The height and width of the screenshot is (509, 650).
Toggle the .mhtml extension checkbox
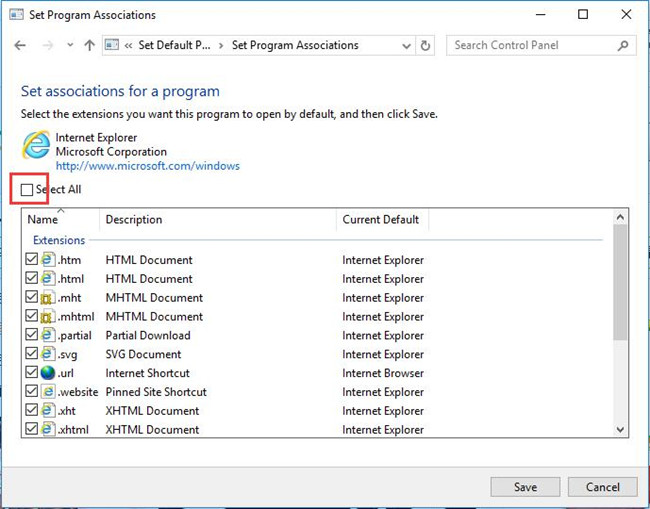click(32, 315)
